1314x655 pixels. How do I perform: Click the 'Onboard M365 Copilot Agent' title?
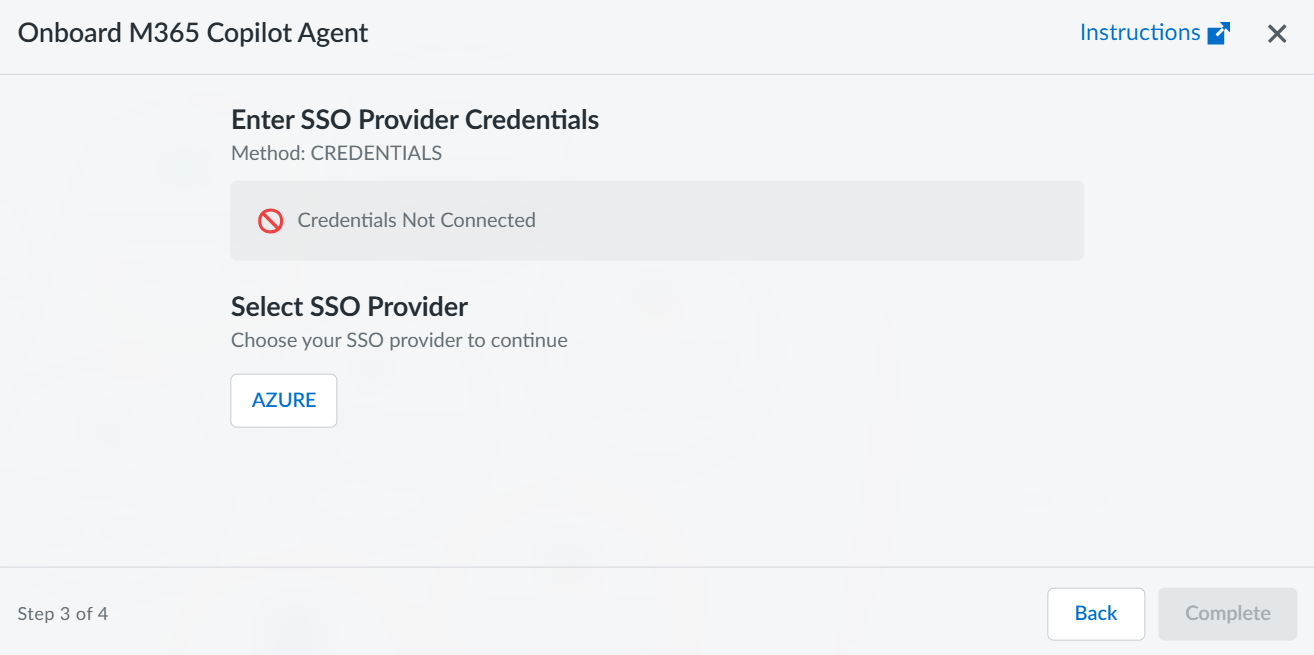(193, 33)
